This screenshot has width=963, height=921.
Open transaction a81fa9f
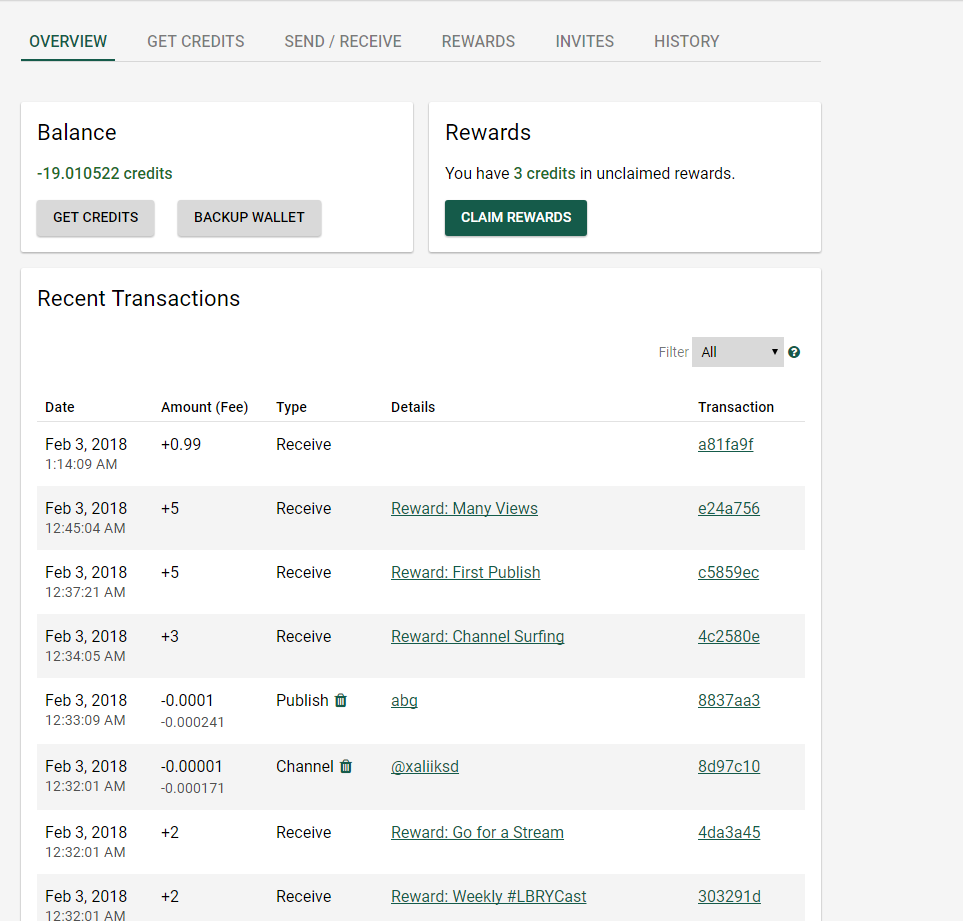(725, 444)
